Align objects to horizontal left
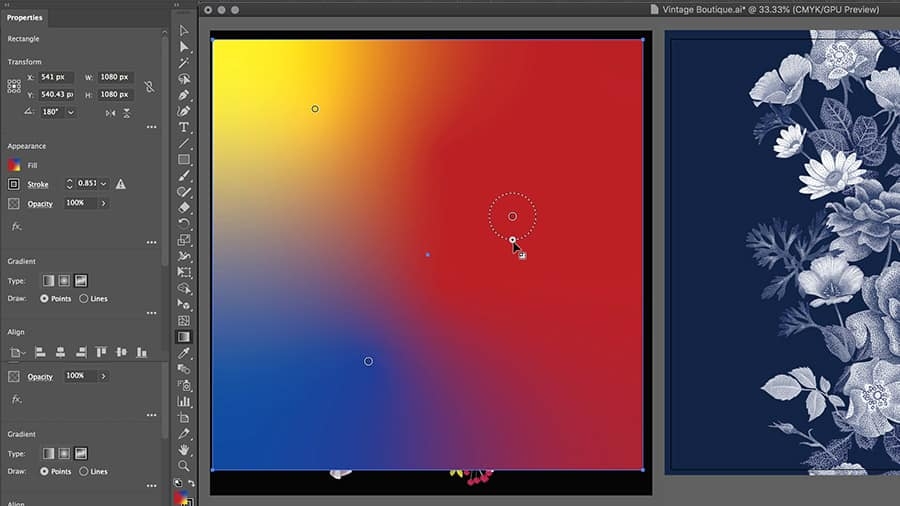 (x=40, y=352)
